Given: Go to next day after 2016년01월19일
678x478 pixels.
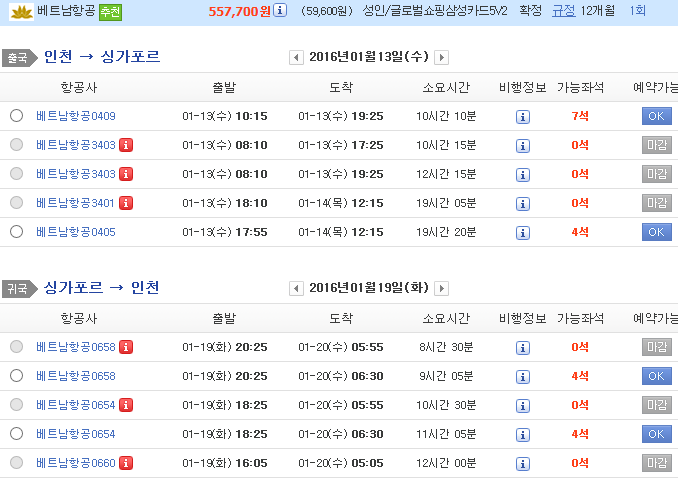Looking at the screenshot, I should [441, 289].
